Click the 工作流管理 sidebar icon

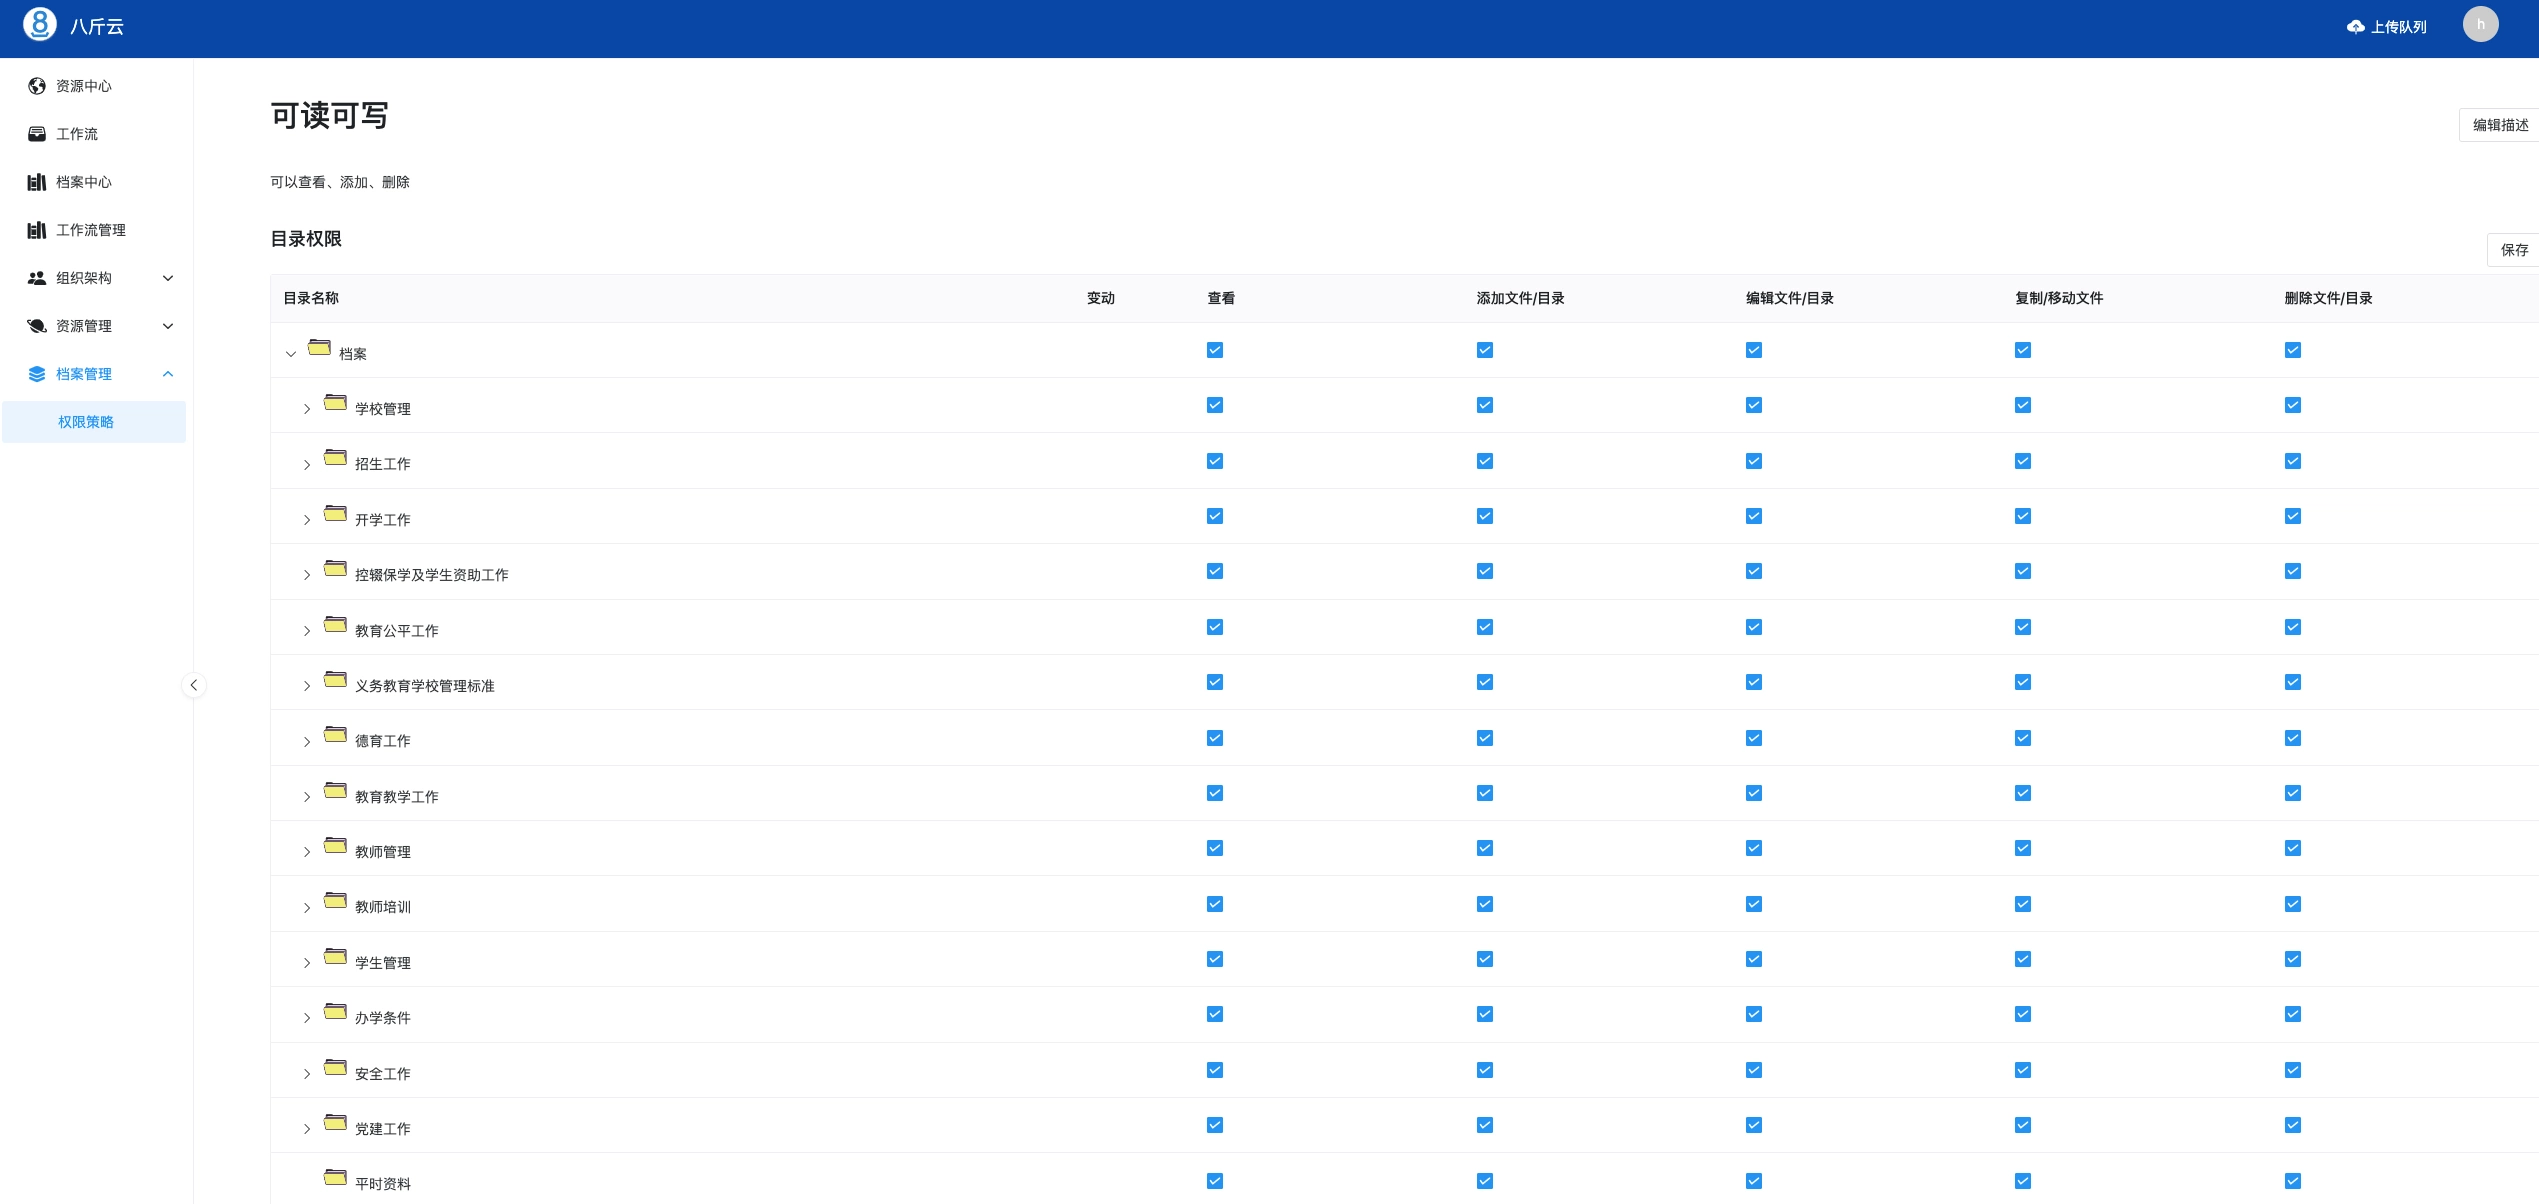pyautogui.click(x=37, y=230)
